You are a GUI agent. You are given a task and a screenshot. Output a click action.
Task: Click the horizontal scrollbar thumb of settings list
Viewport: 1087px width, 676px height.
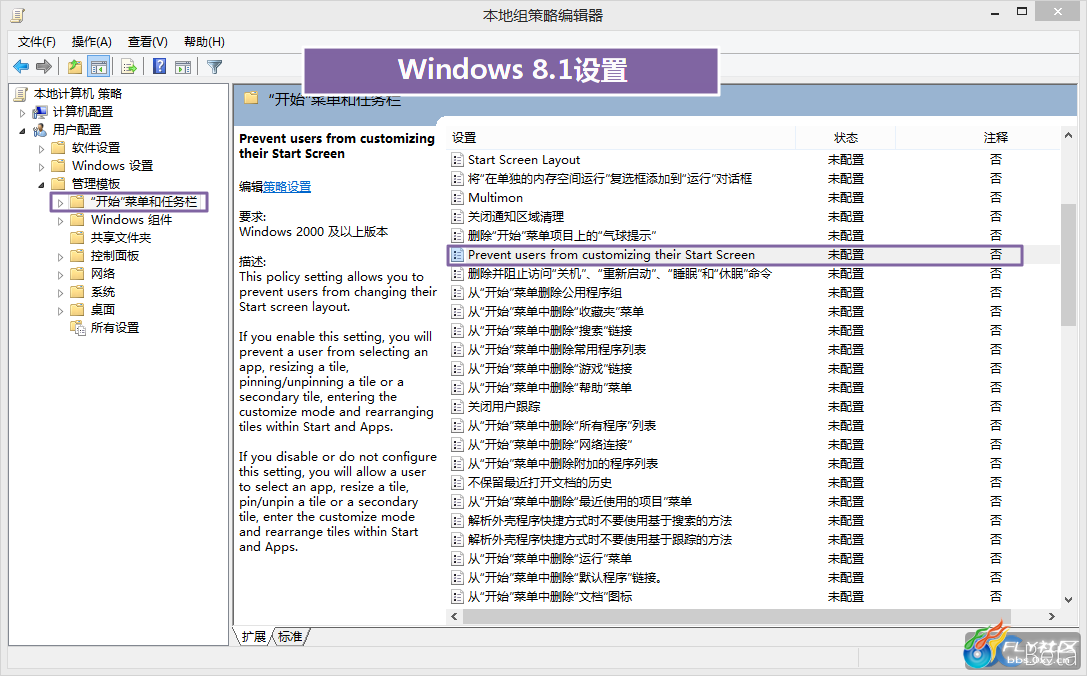point(737,616)
